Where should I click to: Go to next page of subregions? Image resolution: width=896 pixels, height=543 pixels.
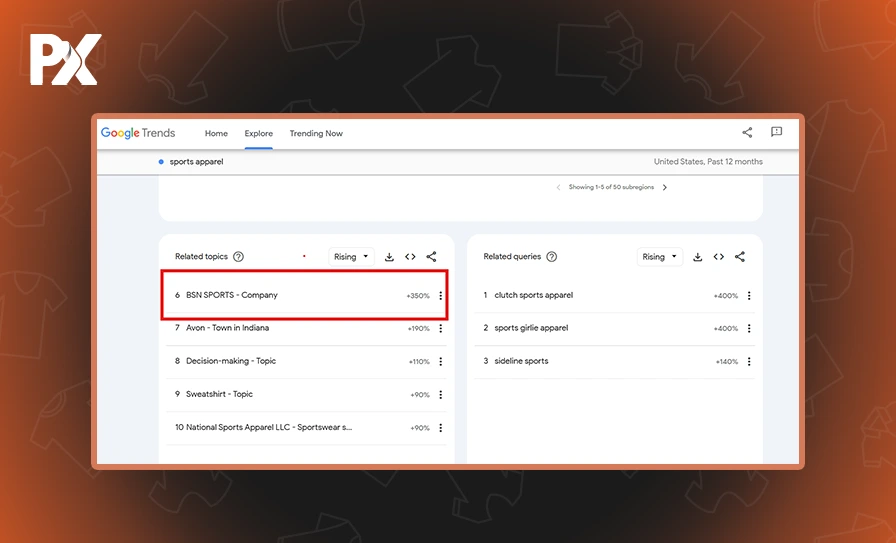tap(665, 187)
